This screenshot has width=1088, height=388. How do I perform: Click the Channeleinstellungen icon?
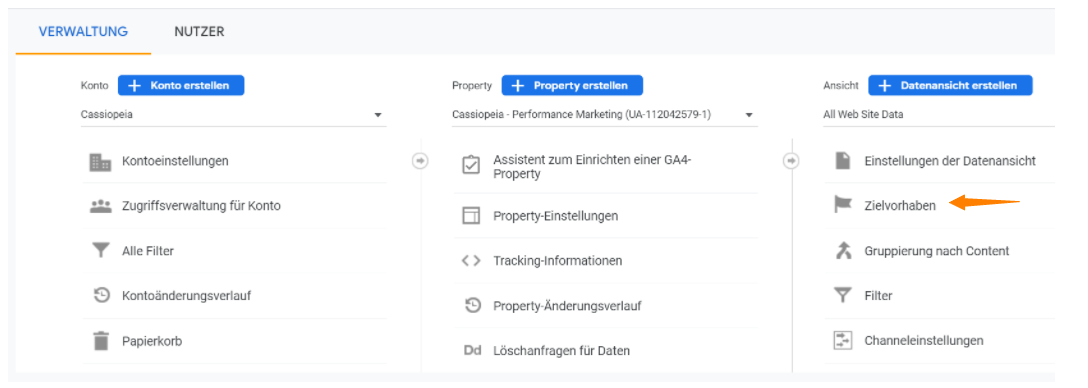(x=842, y=341)
